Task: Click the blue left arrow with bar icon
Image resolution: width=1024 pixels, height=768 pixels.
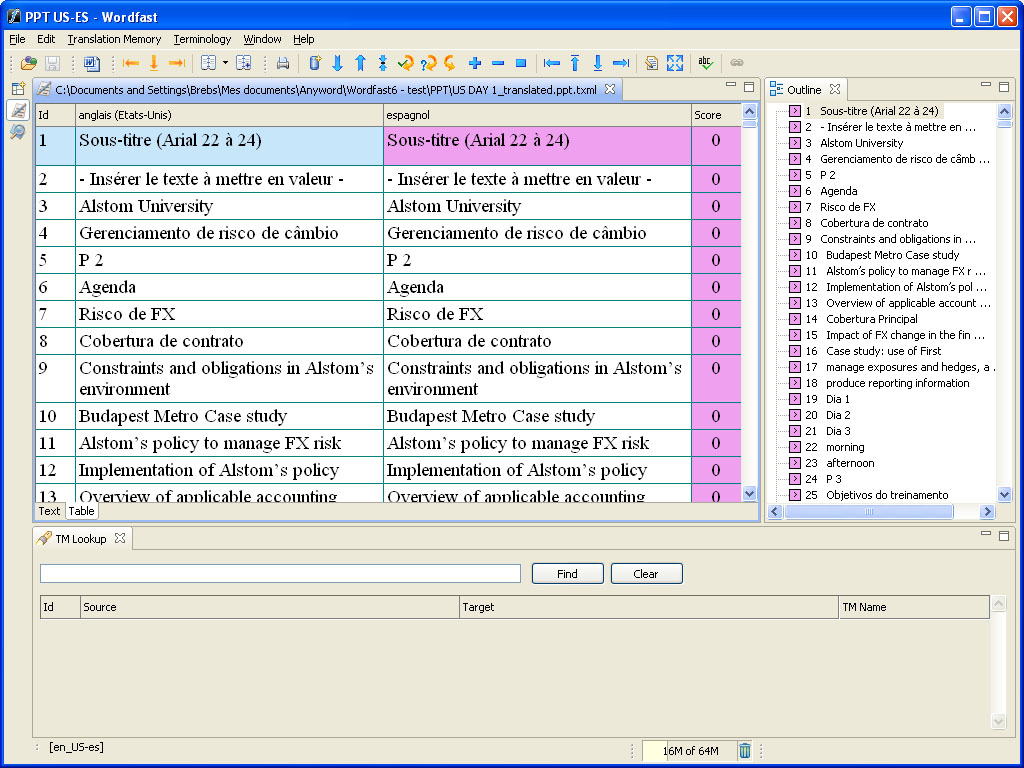Action: [x=552, y=63]
